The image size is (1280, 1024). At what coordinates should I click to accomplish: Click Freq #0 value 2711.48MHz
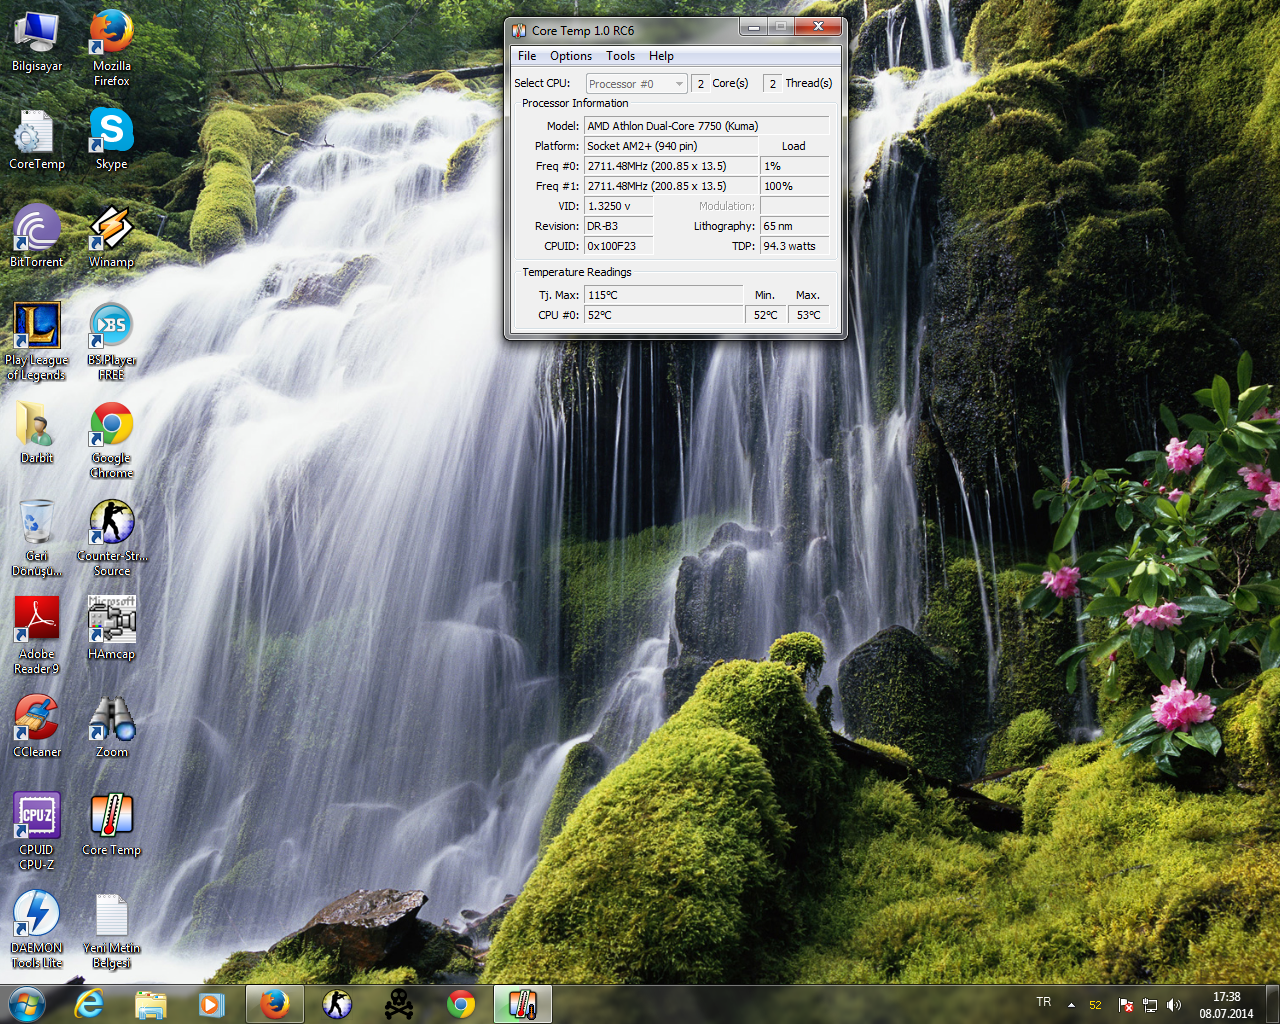coord(671,166)
